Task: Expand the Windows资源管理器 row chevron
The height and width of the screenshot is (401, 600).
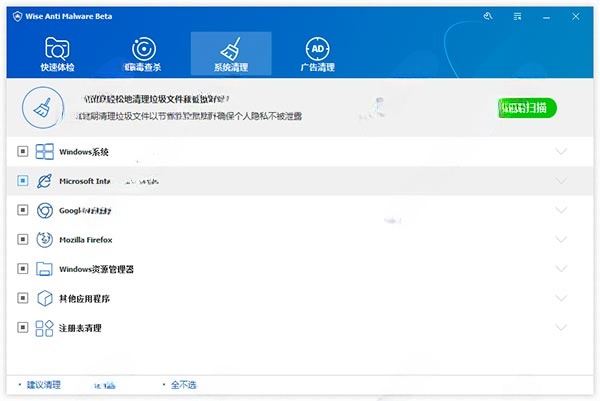Action: click(561, 269)
